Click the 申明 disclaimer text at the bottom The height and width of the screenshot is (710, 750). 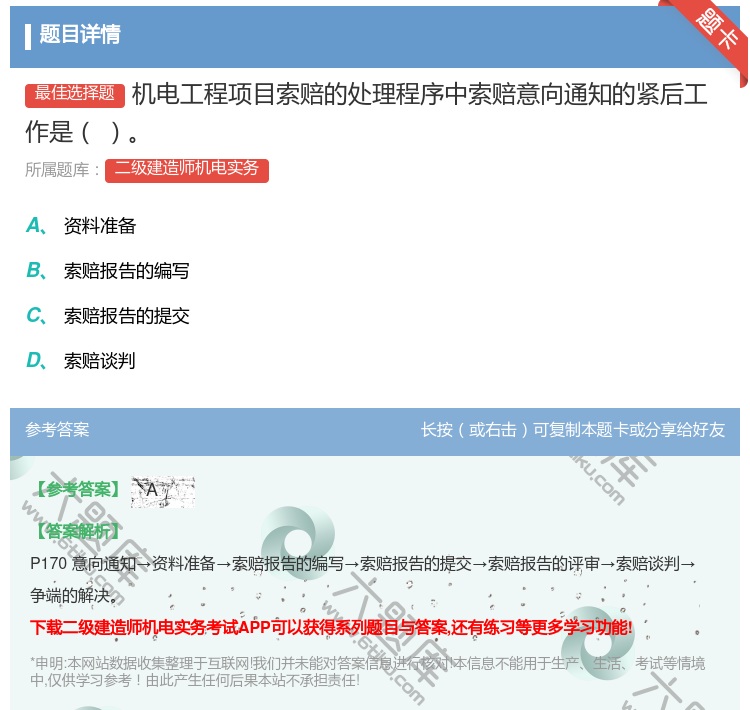pyautogui.click(x=367, y=672)
